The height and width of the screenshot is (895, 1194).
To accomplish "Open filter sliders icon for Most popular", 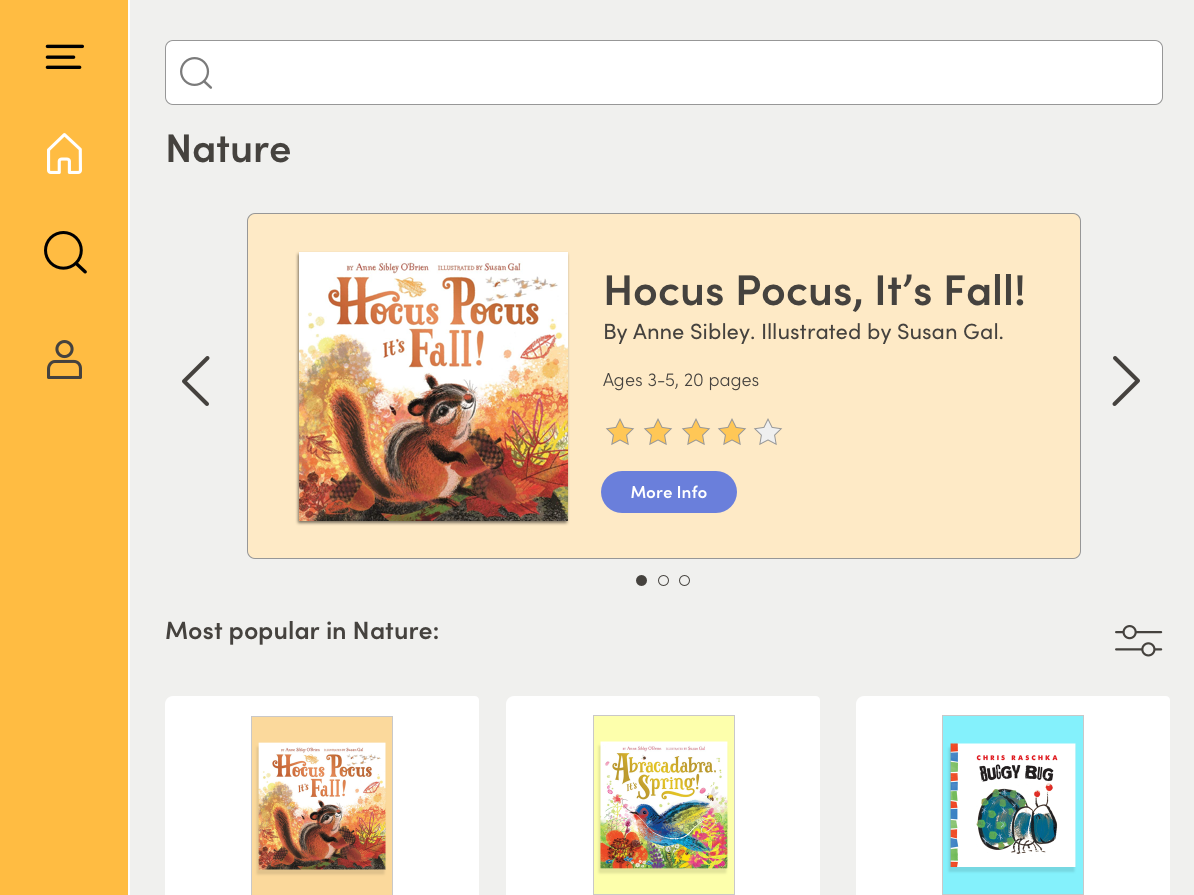I will click(x=1138, y=641).
